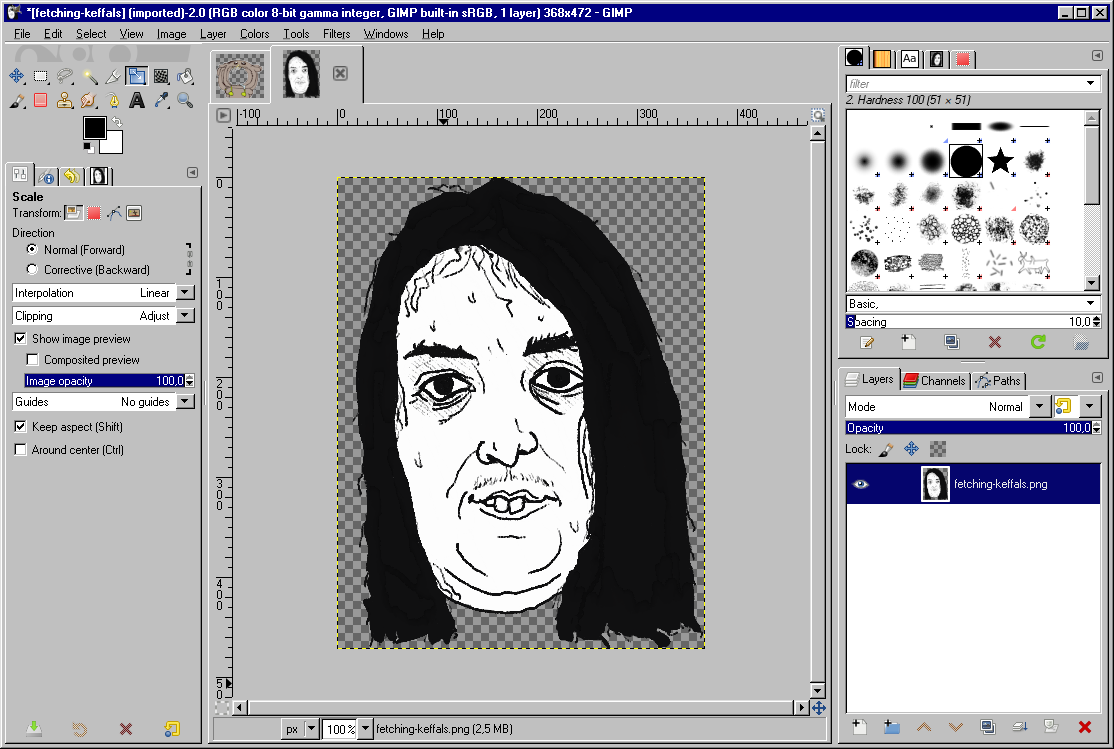Set transform target to Image

pyautogui.click(x=134, y=212)
